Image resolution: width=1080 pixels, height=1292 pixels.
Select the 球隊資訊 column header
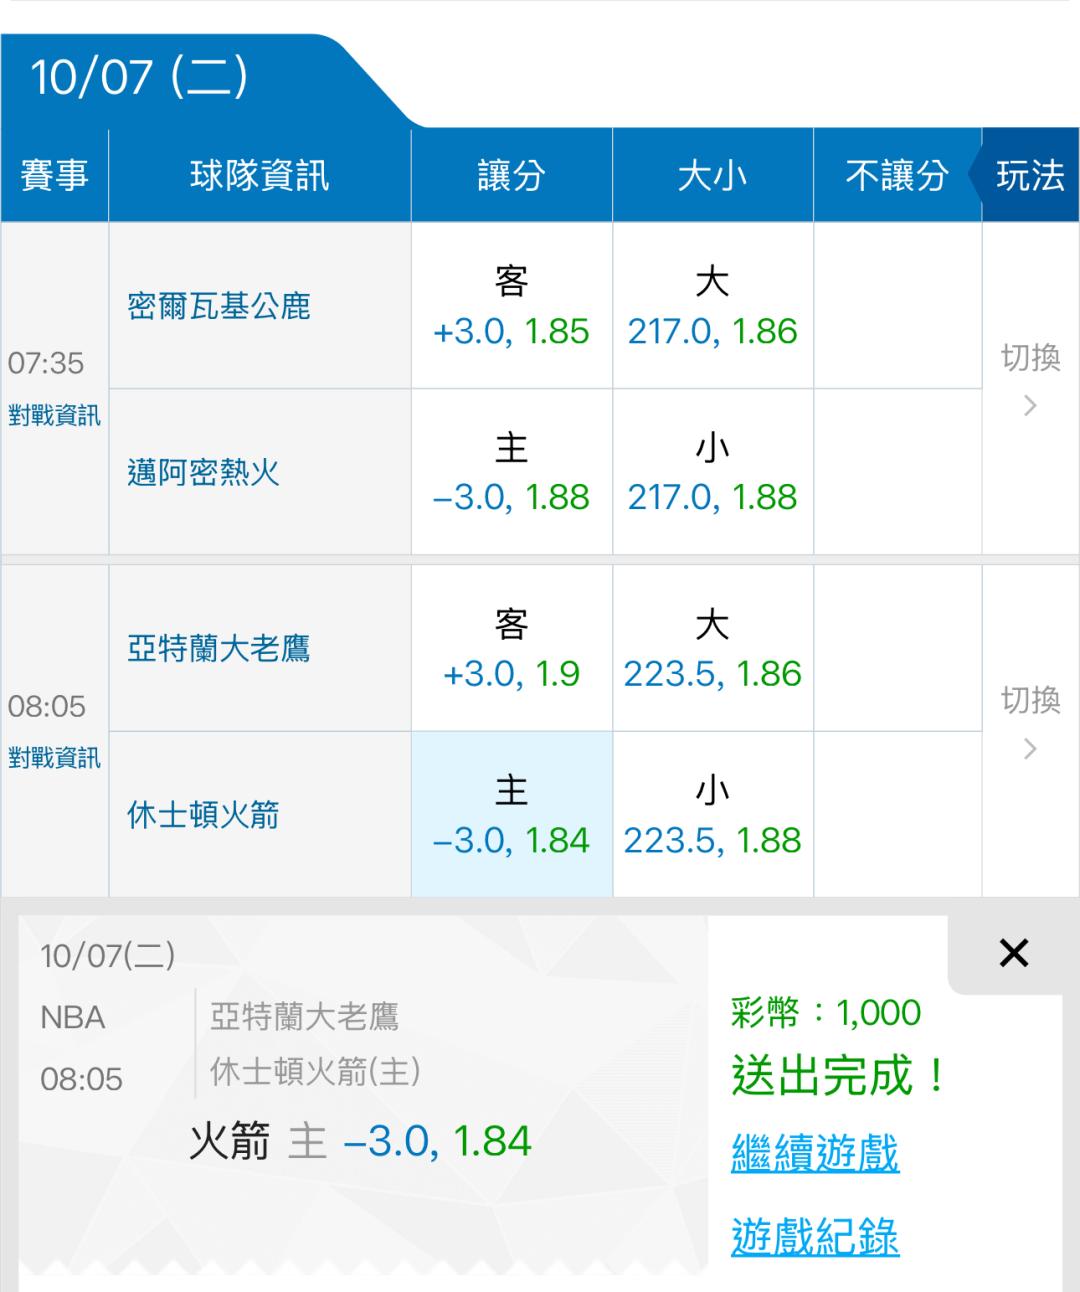coord(259,176)
